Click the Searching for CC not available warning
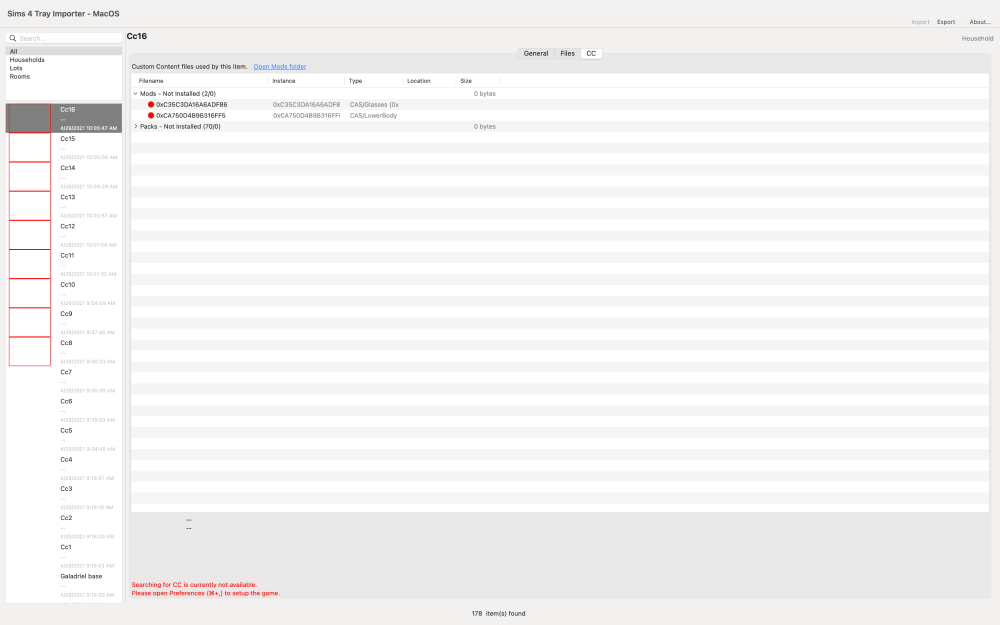Viewport: 1000px width, 625px height. coord(194,585)
